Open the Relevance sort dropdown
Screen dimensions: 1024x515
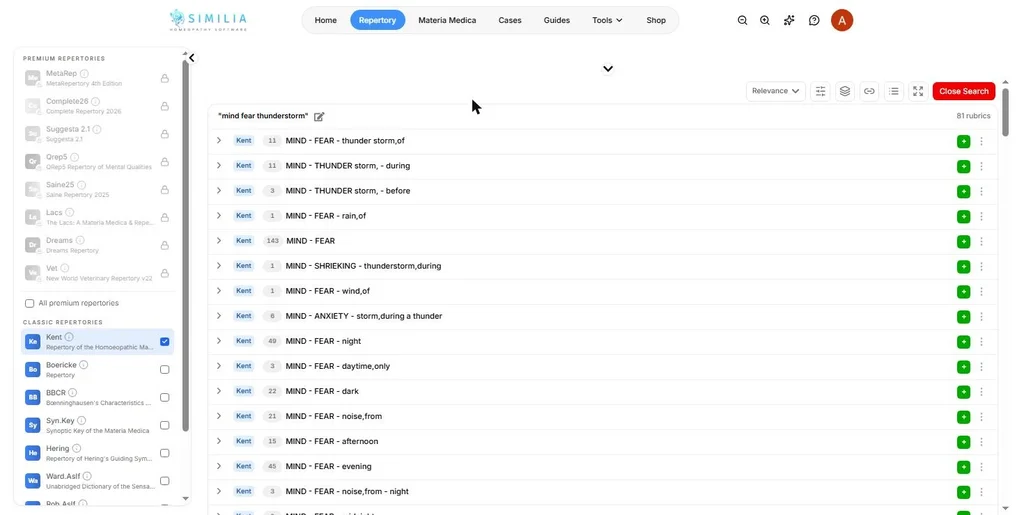[x=775, y=91]
